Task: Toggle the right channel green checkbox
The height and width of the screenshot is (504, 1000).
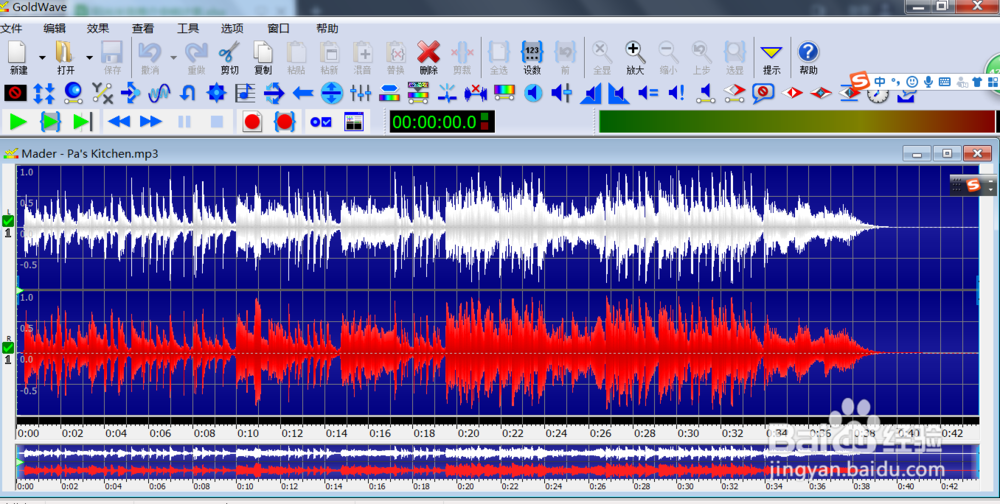Action: (x=8, y=348)
